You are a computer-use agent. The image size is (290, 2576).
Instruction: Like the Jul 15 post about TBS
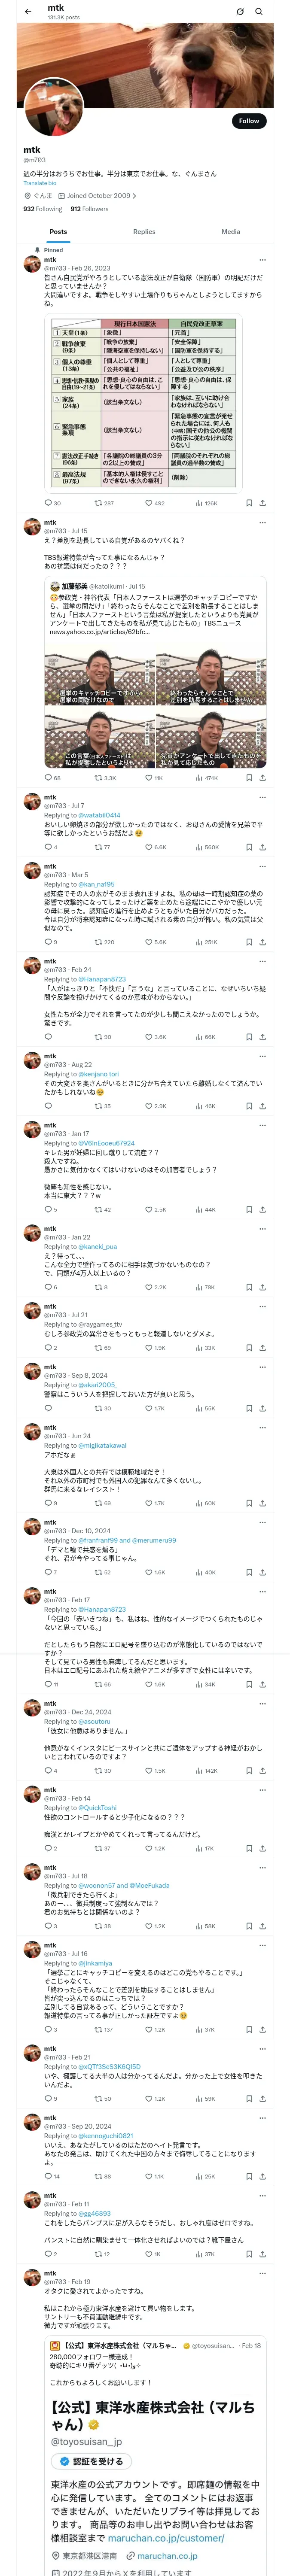(x=149, y=777)
